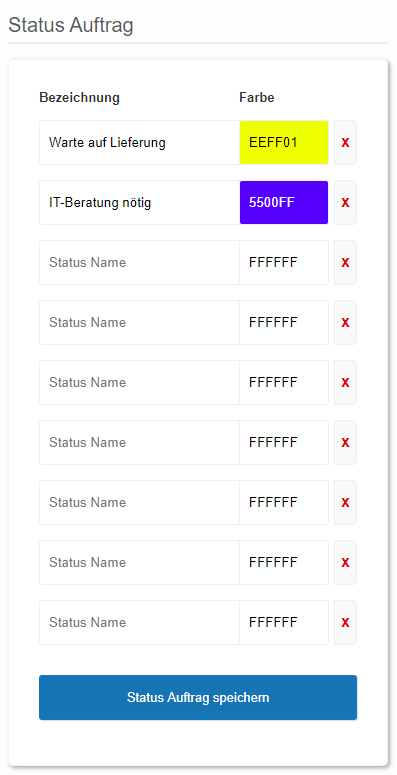Image resolution: width=397 pixels, height=775 pixels.
Task: Delete the 'Warte auf Lieferung' status row
Action: pyautogui.click(x=345, y=142)
